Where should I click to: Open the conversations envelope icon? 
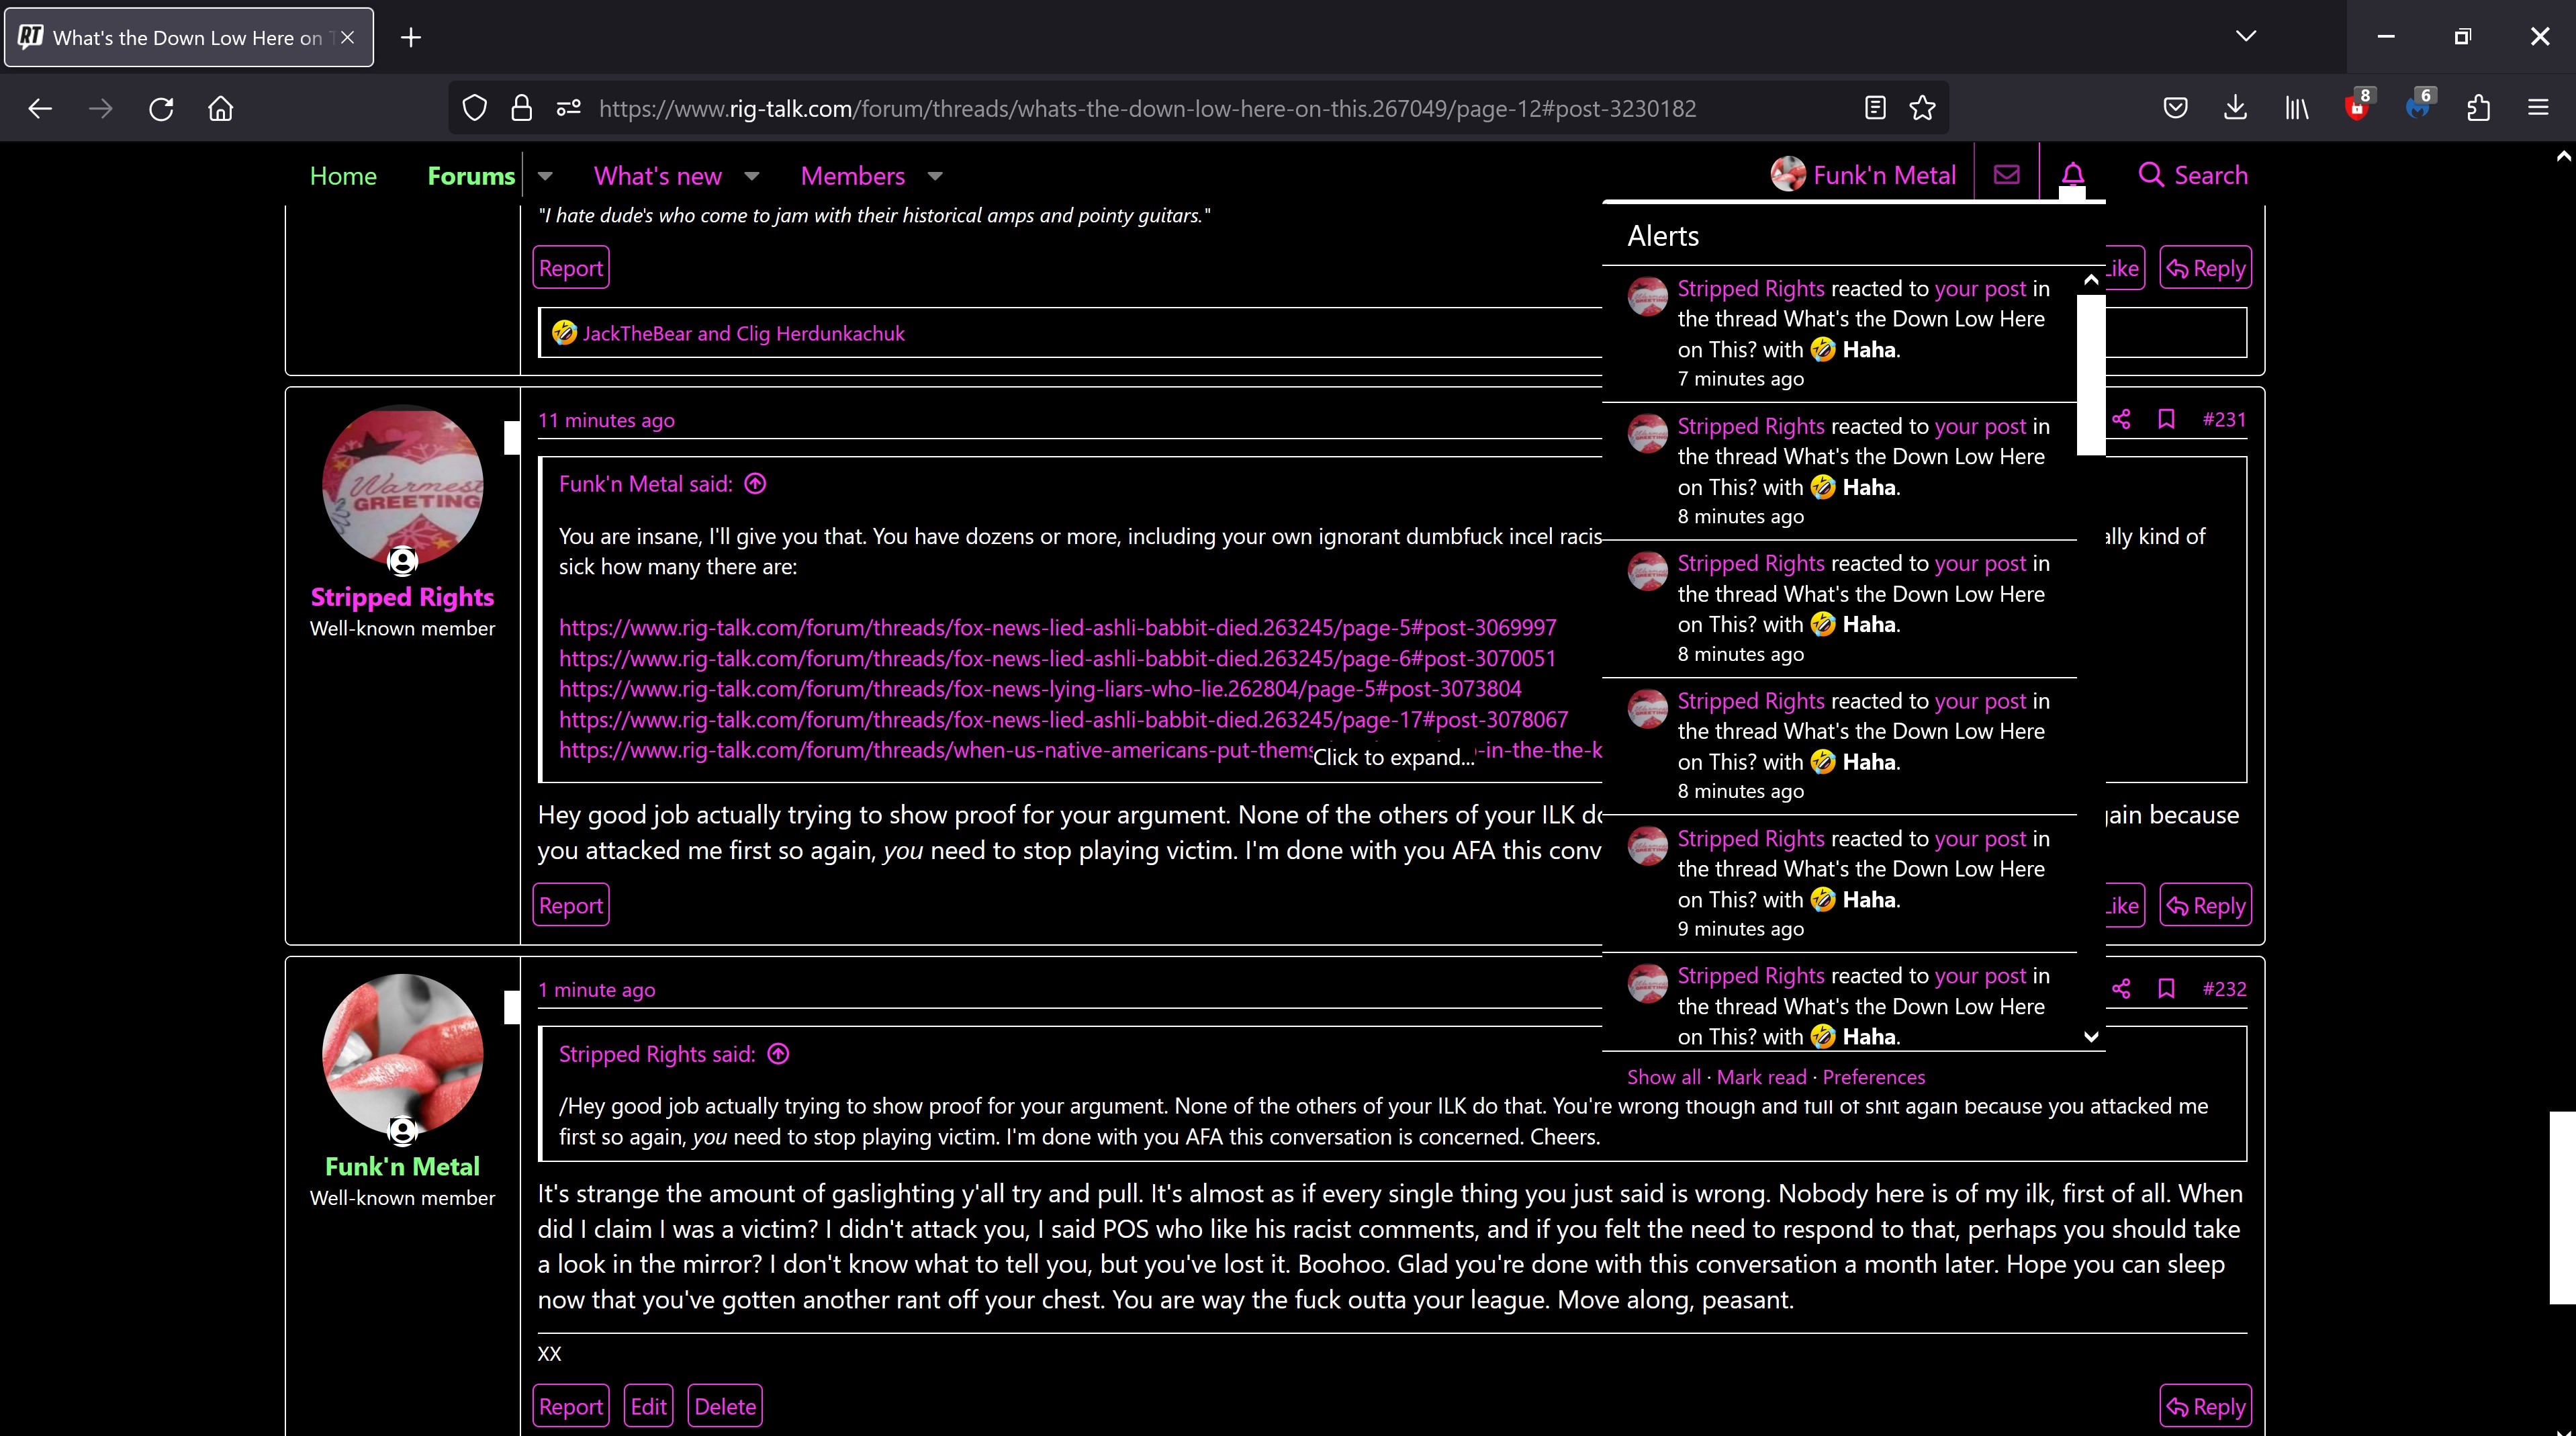[x=2006, y=175]
